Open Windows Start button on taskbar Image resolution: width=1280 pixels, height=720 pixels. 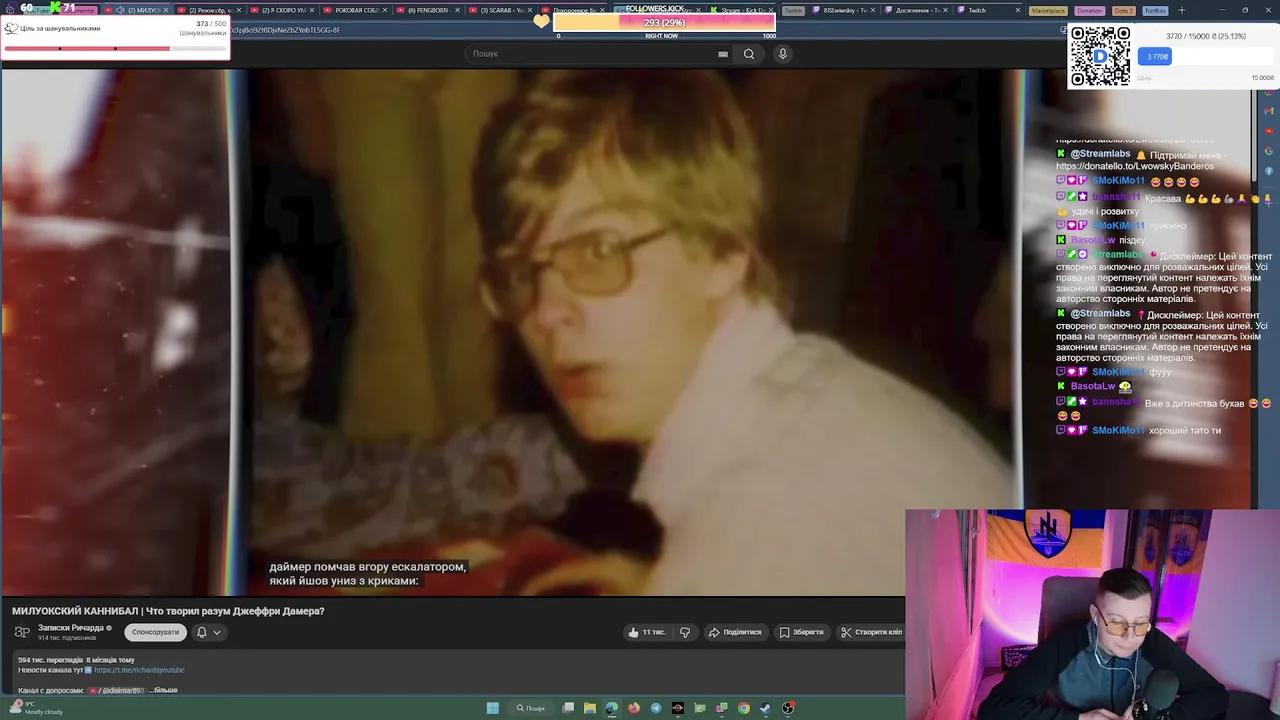(492, 708)
